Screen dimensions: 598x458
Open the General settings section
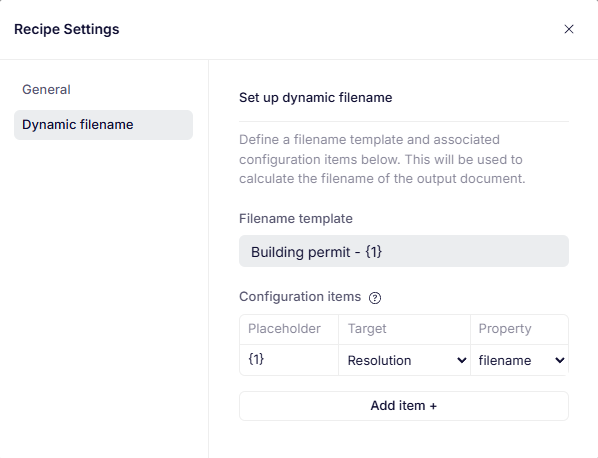pyautogui.click(x=46, y=90)
